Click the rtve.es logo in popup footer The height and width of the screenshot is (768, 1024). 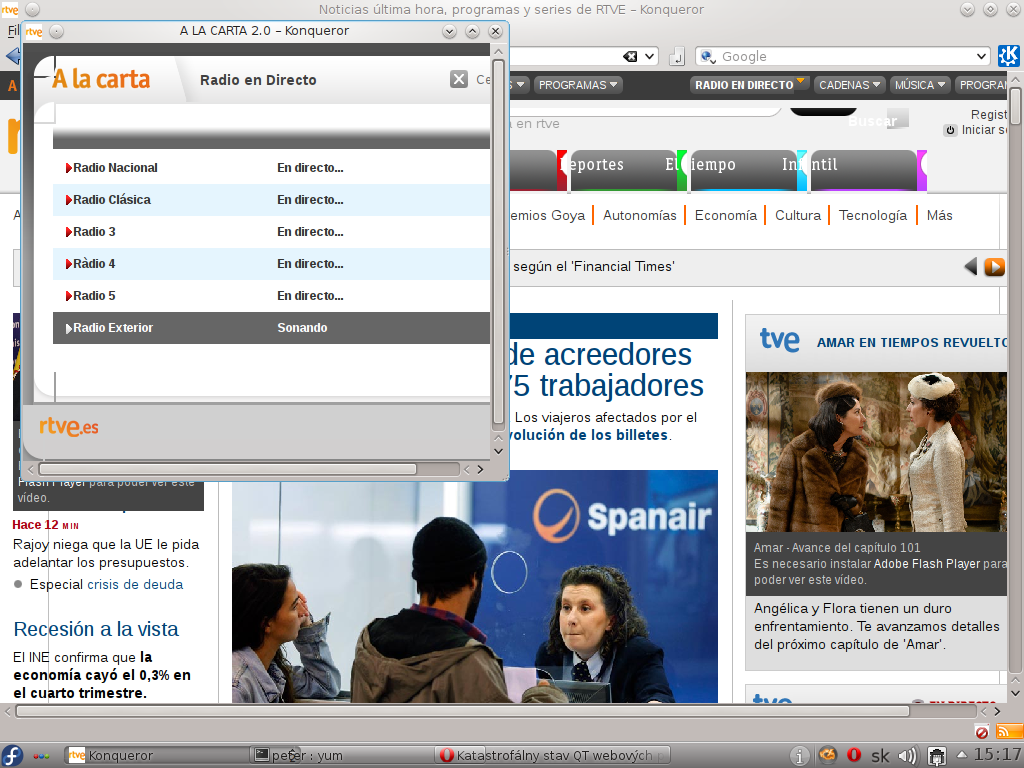pos(69,427)
